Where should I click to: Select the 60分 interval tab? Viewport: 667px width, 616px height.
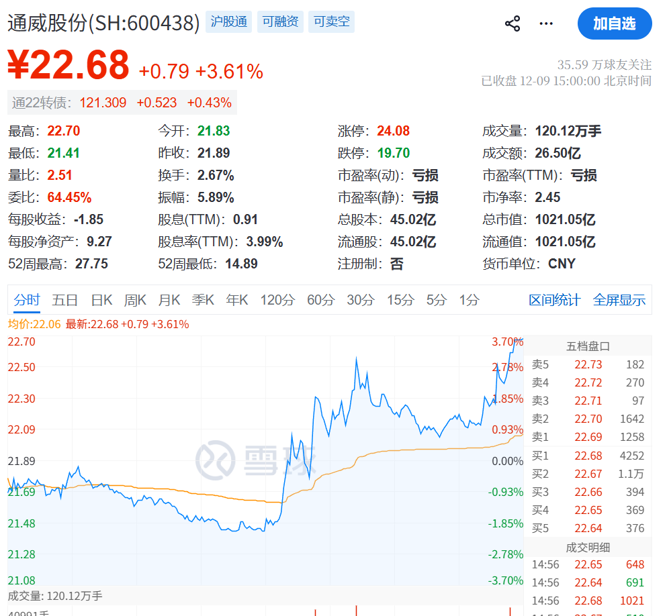pos(320,299)
